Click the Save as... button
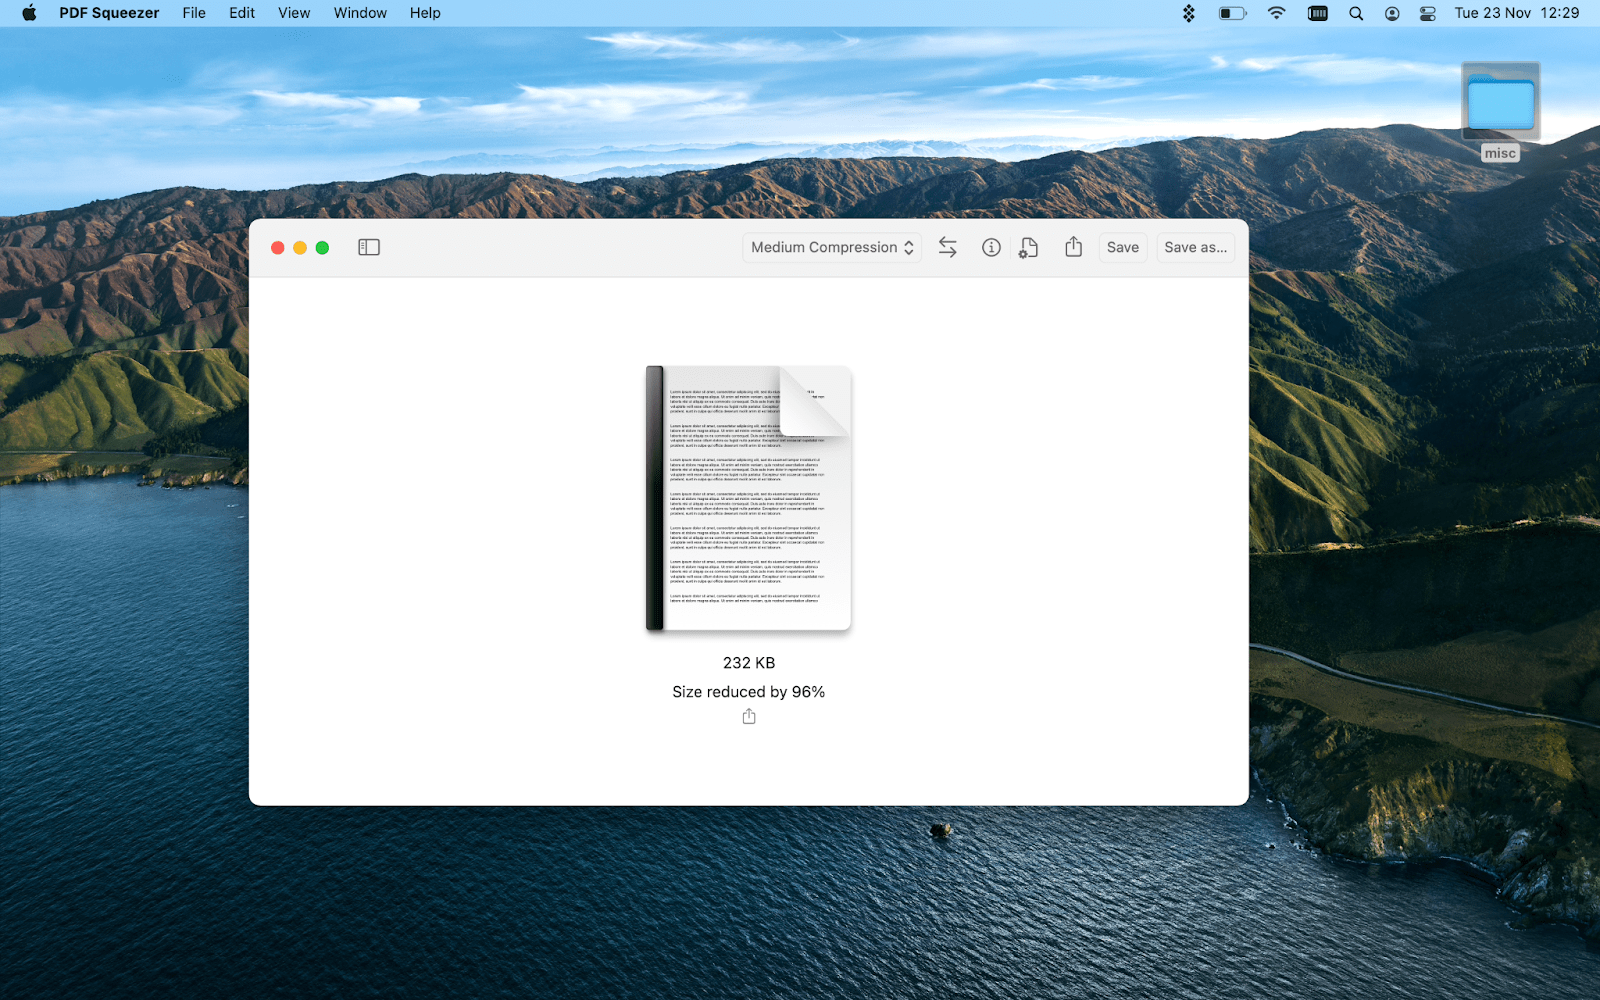 coord(1195,247)
